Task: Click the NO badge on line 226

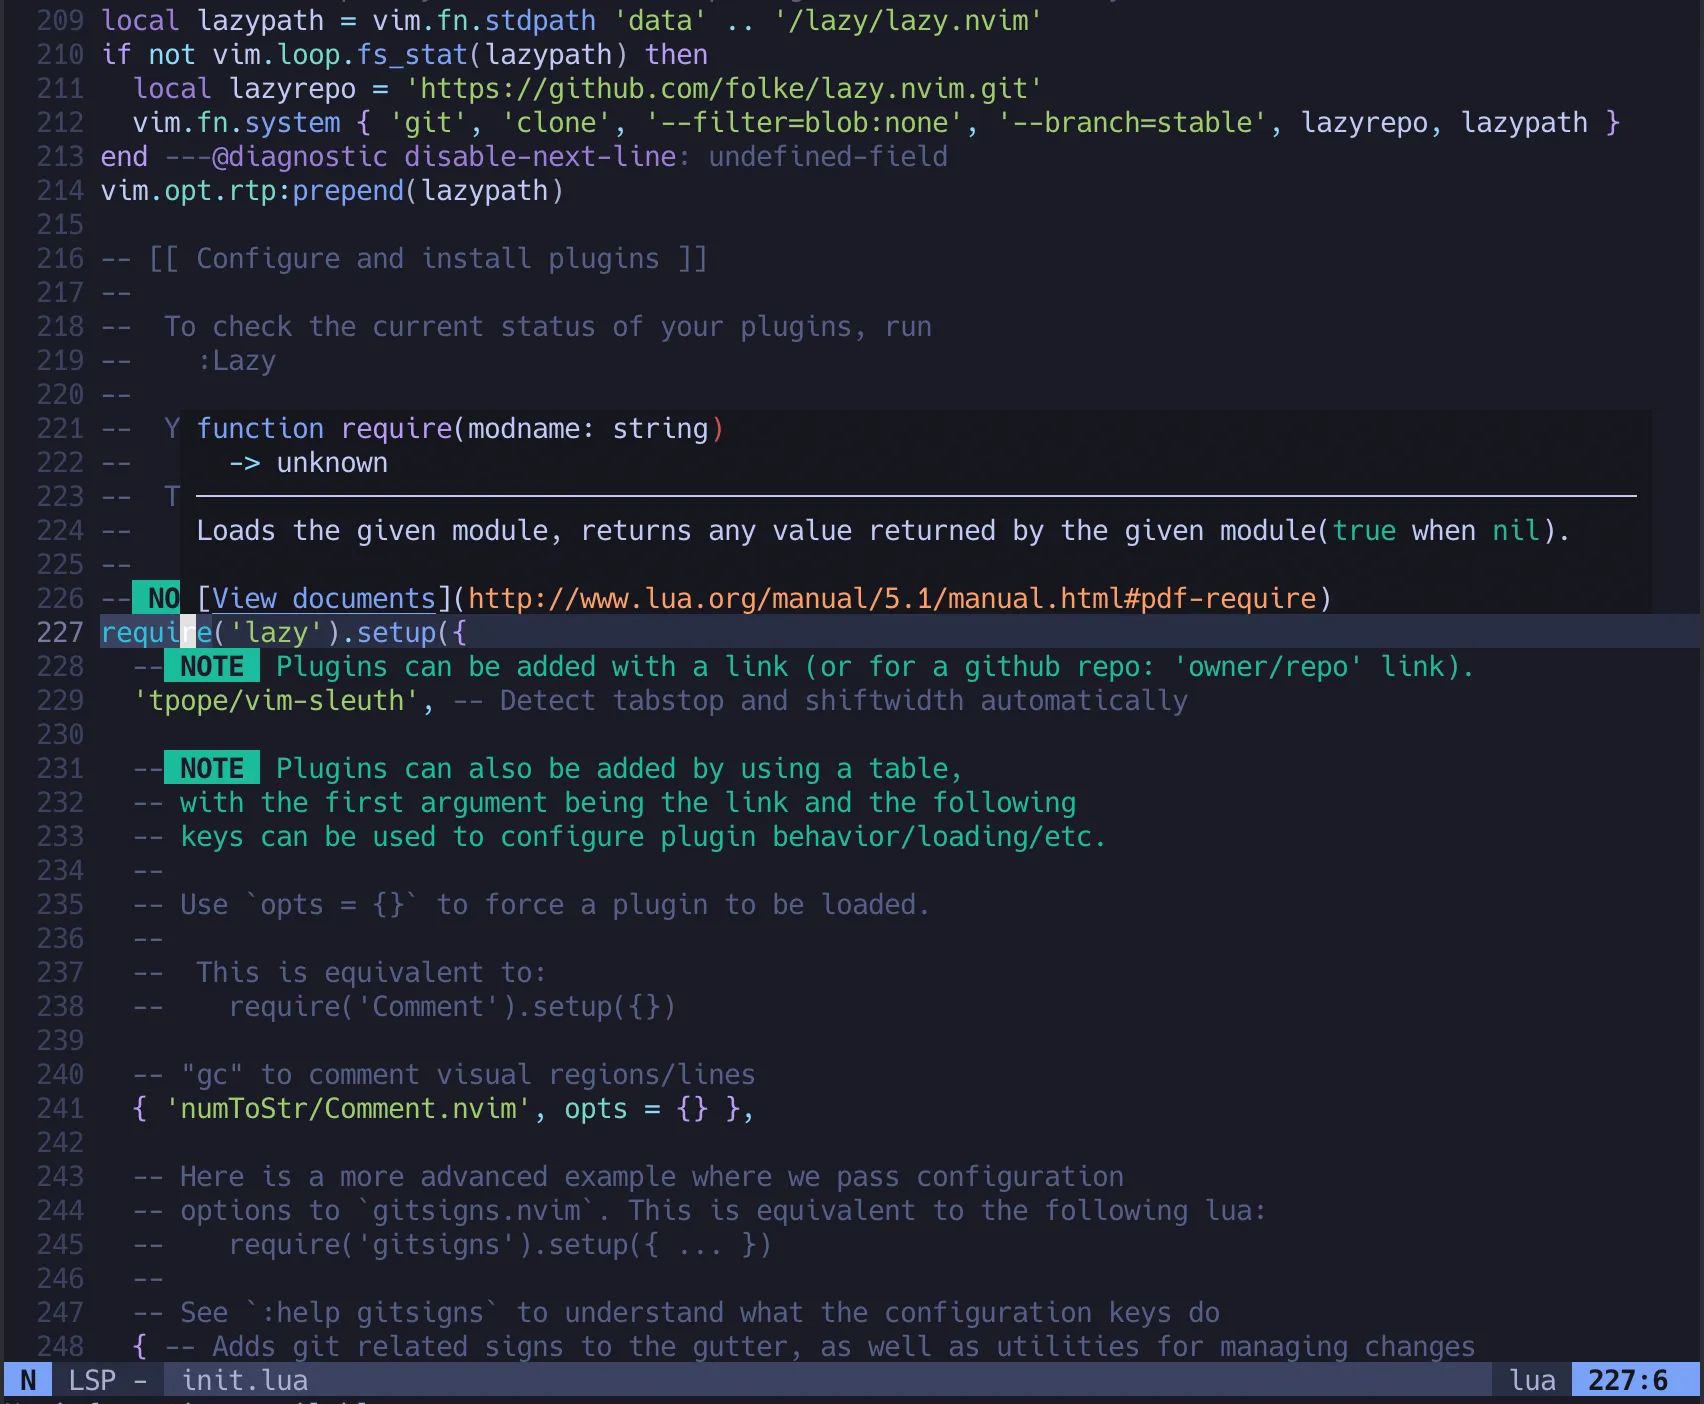Action: 157,597
